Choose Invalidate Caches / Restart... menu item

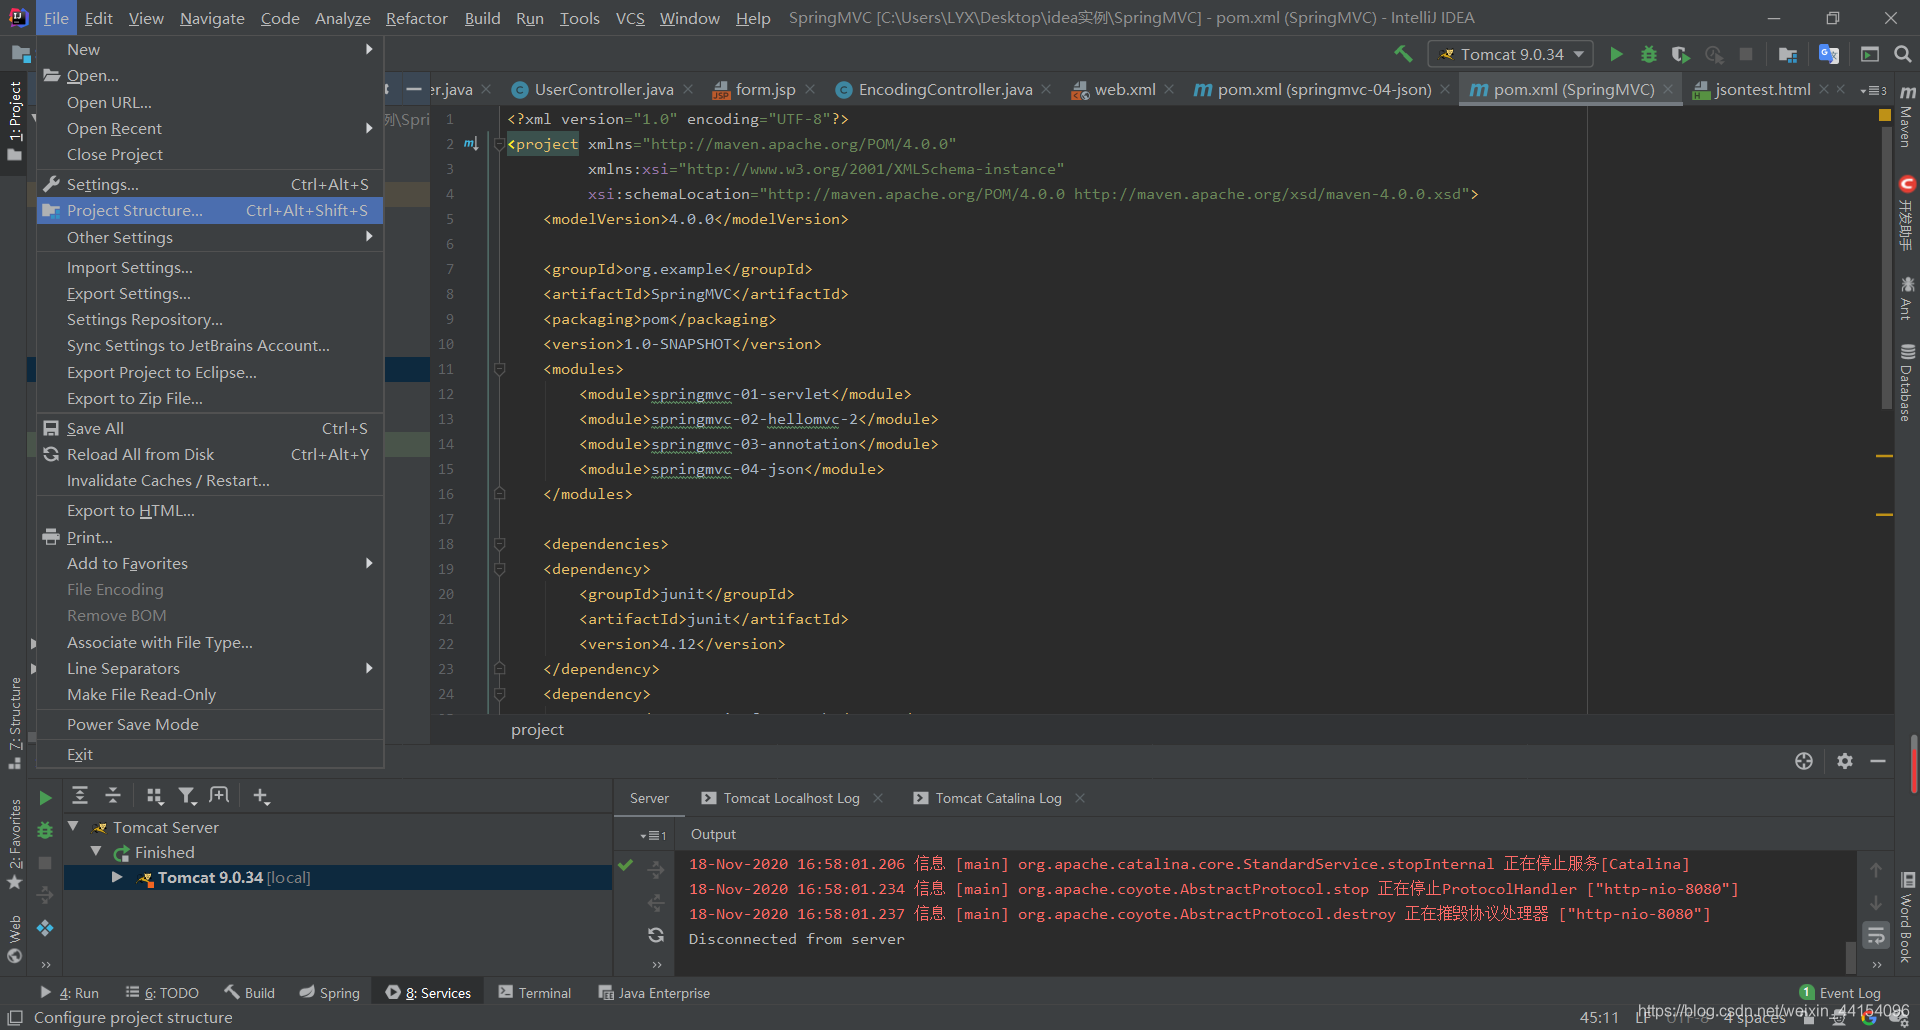210,480
